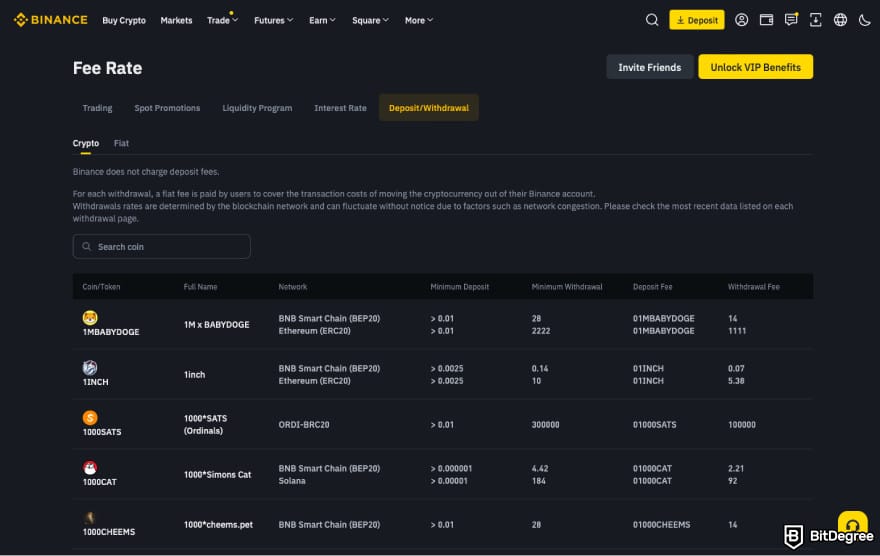880x556 pixels.
Task: Open the app download icon
Action: pos(815,20)
